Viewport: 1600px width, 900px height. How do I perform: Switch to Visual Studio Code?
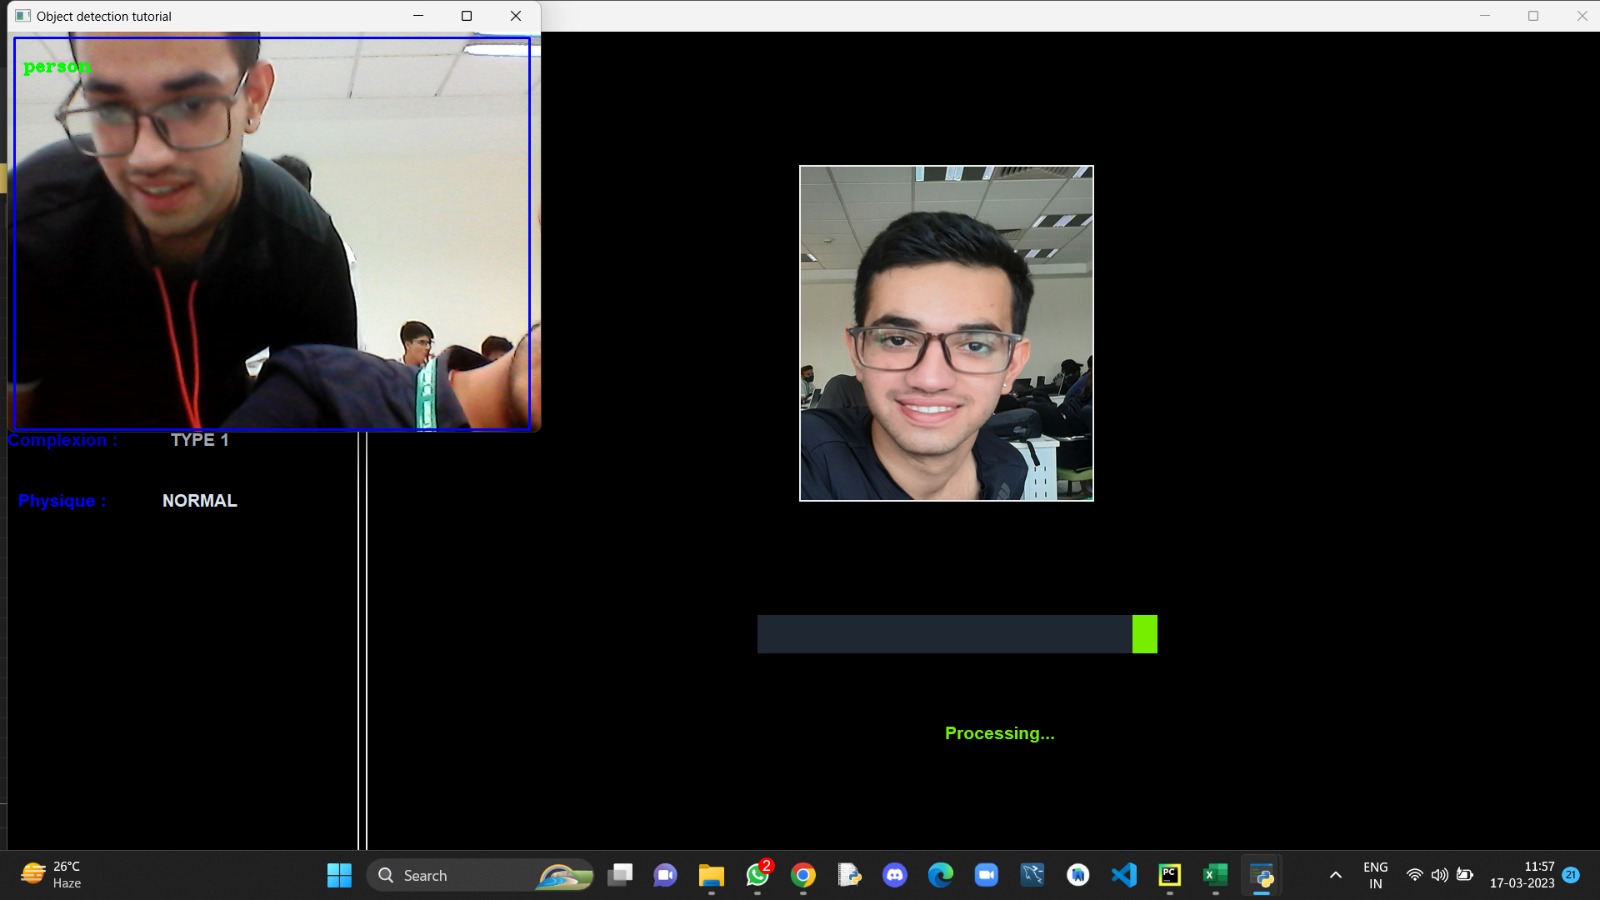pyautogui.click(x=1124, y=875)
